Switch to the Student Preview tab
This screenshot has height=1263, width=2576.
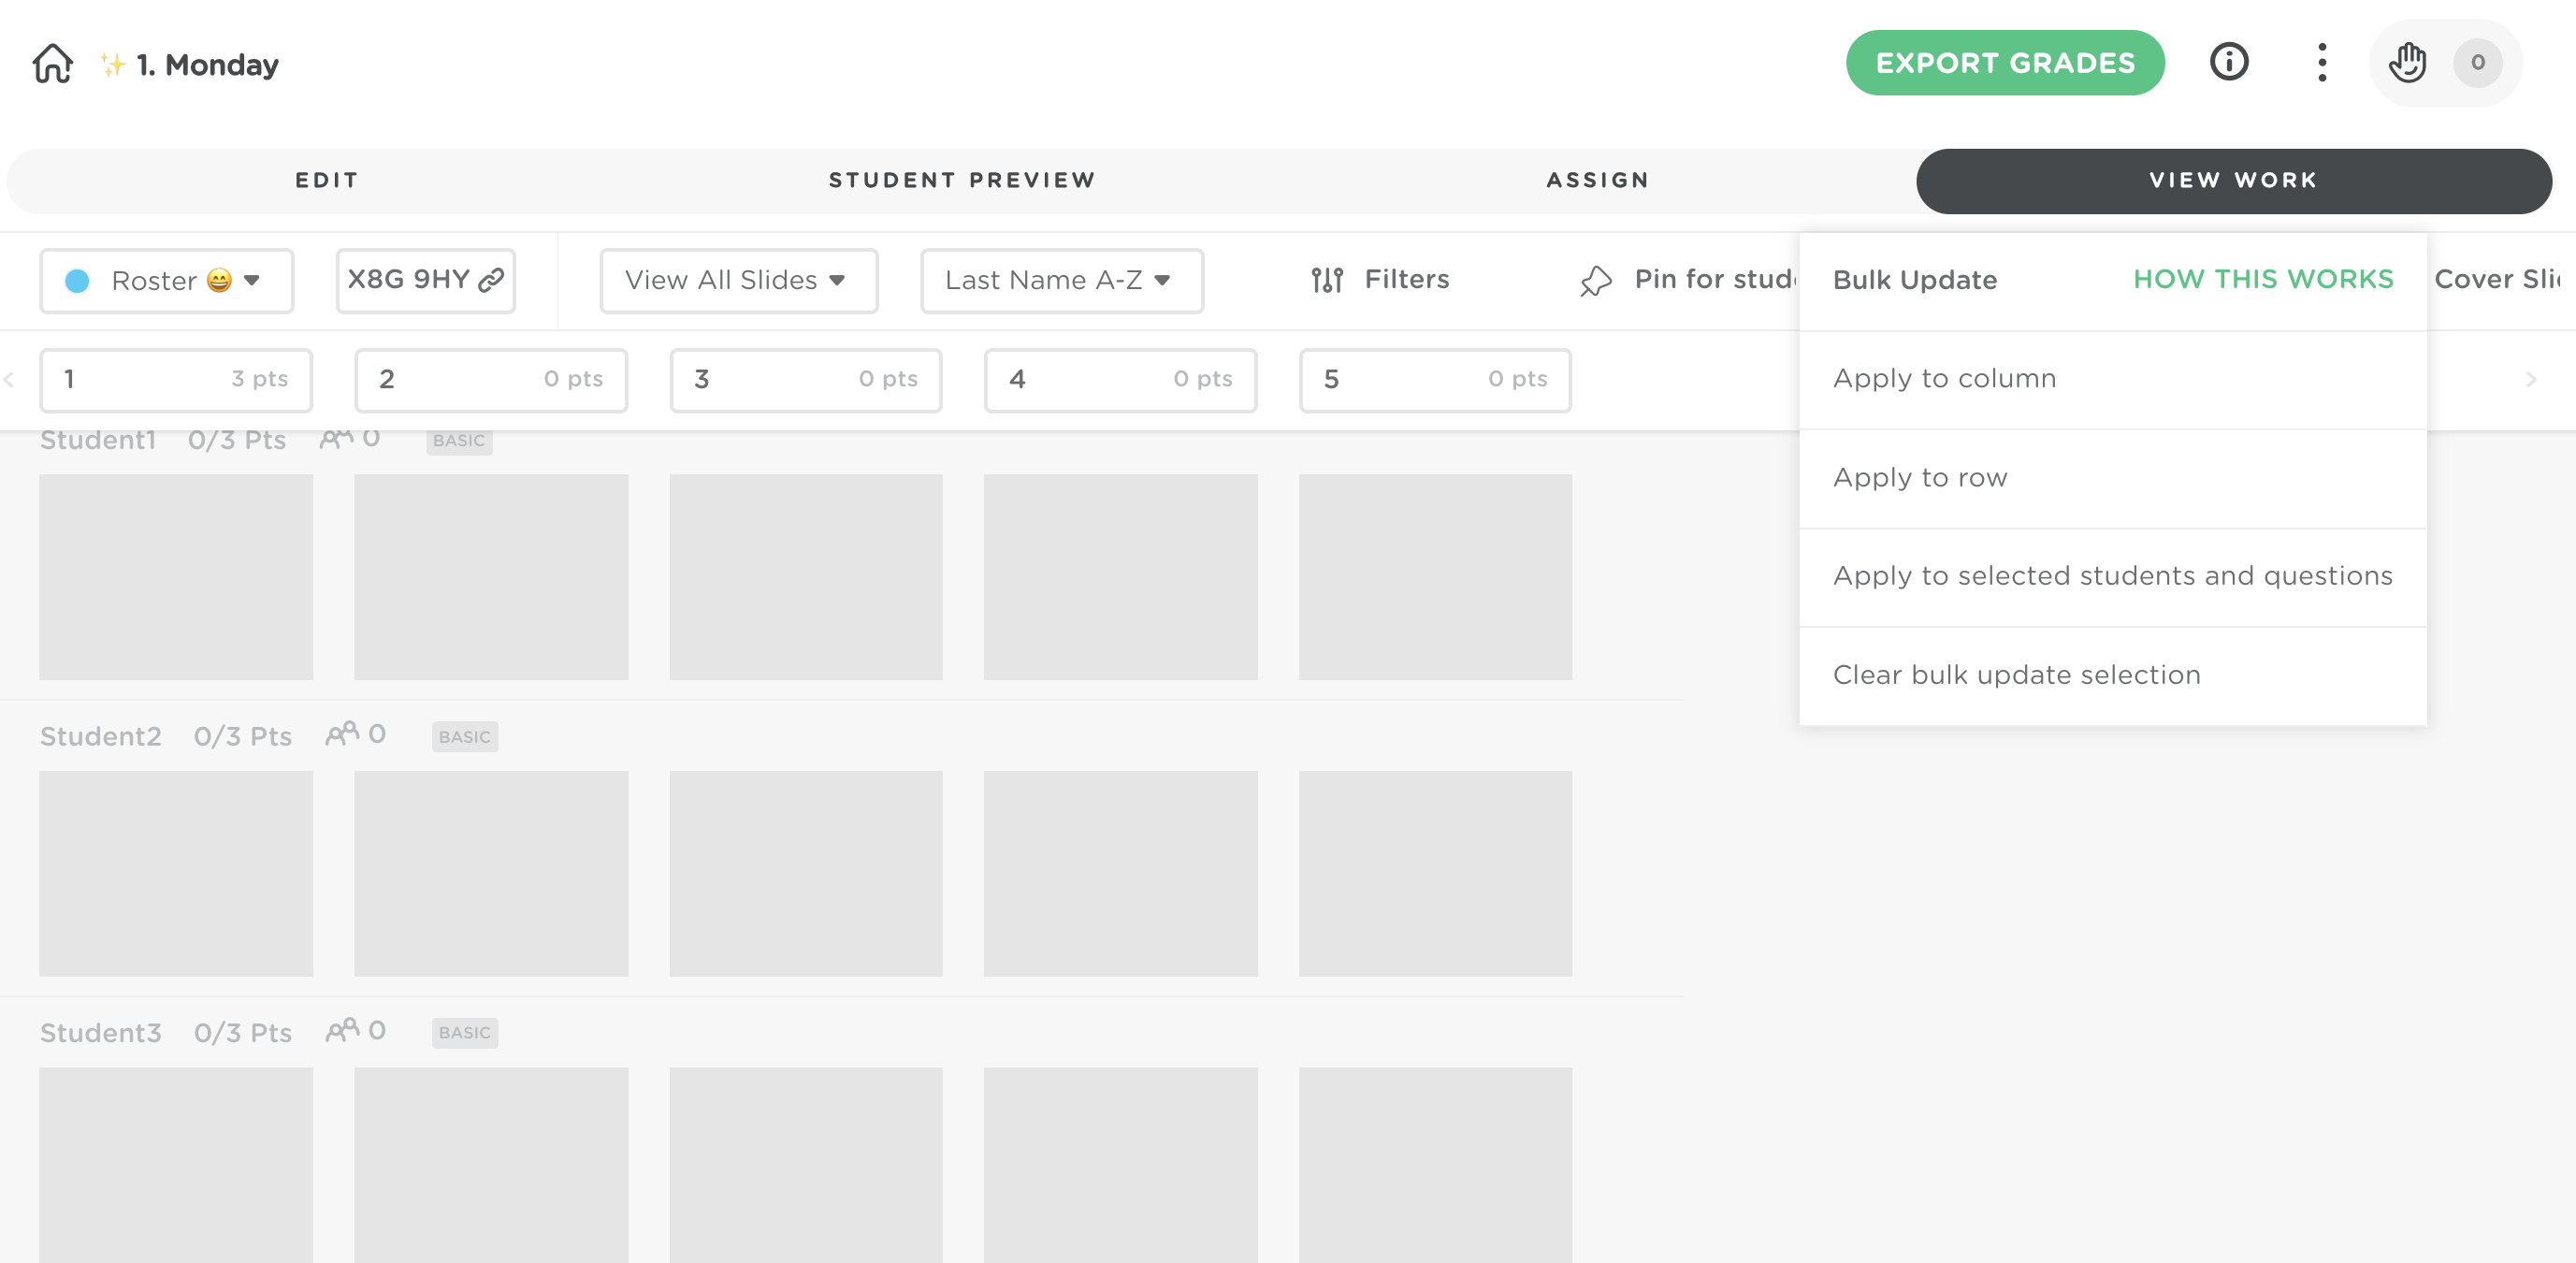[962, 180]
